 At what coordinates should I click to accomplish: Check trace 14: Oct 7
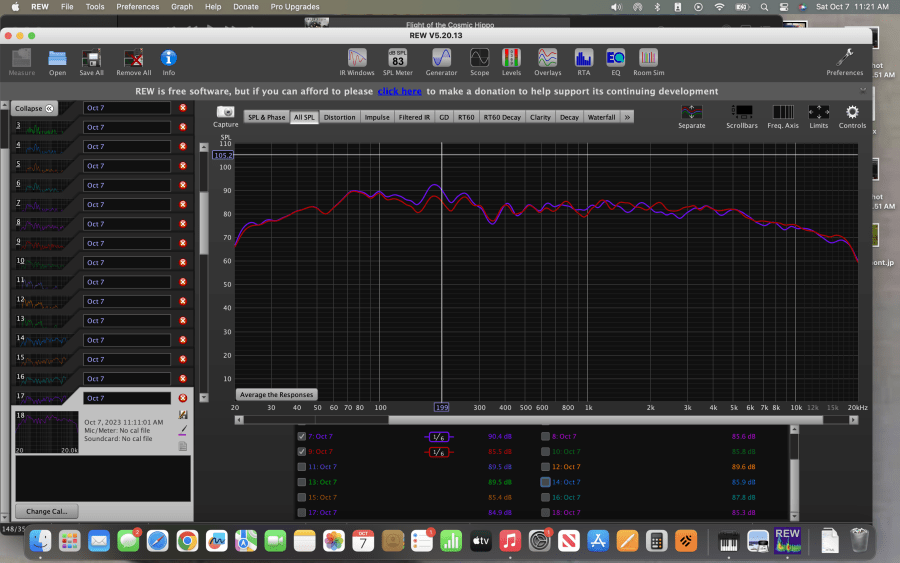point(545,482)
